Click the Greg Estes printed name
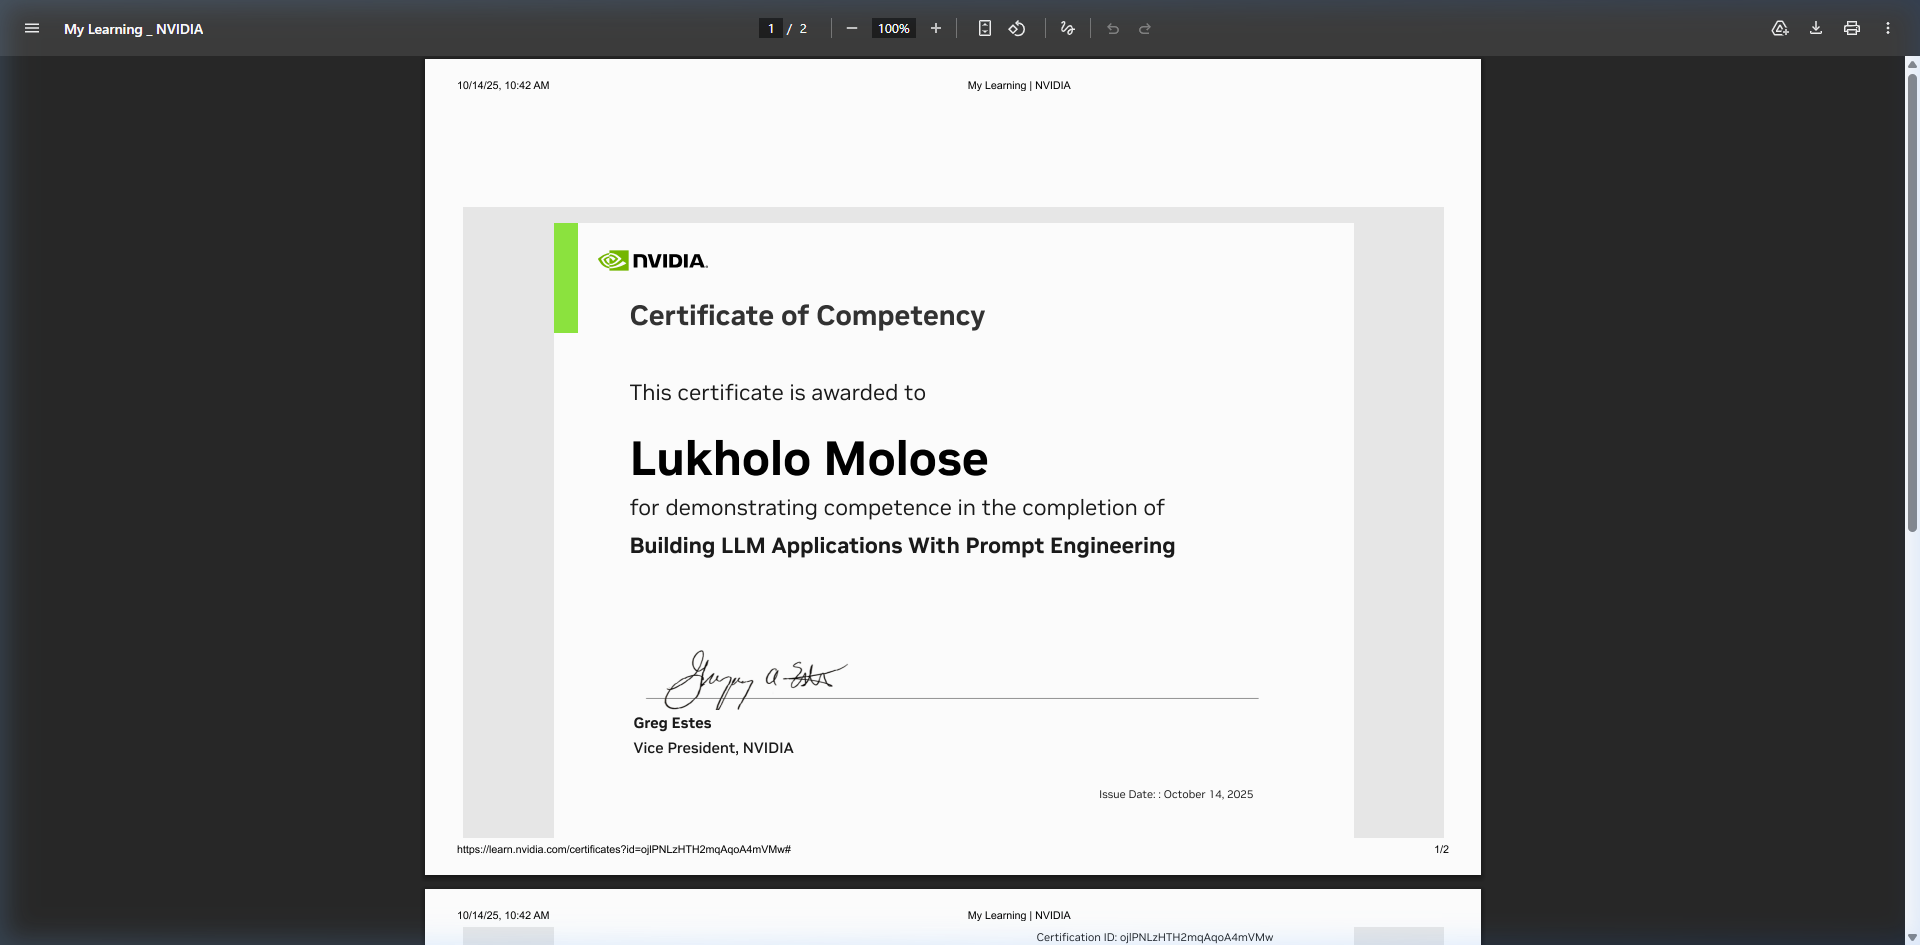 coord(672,723)
